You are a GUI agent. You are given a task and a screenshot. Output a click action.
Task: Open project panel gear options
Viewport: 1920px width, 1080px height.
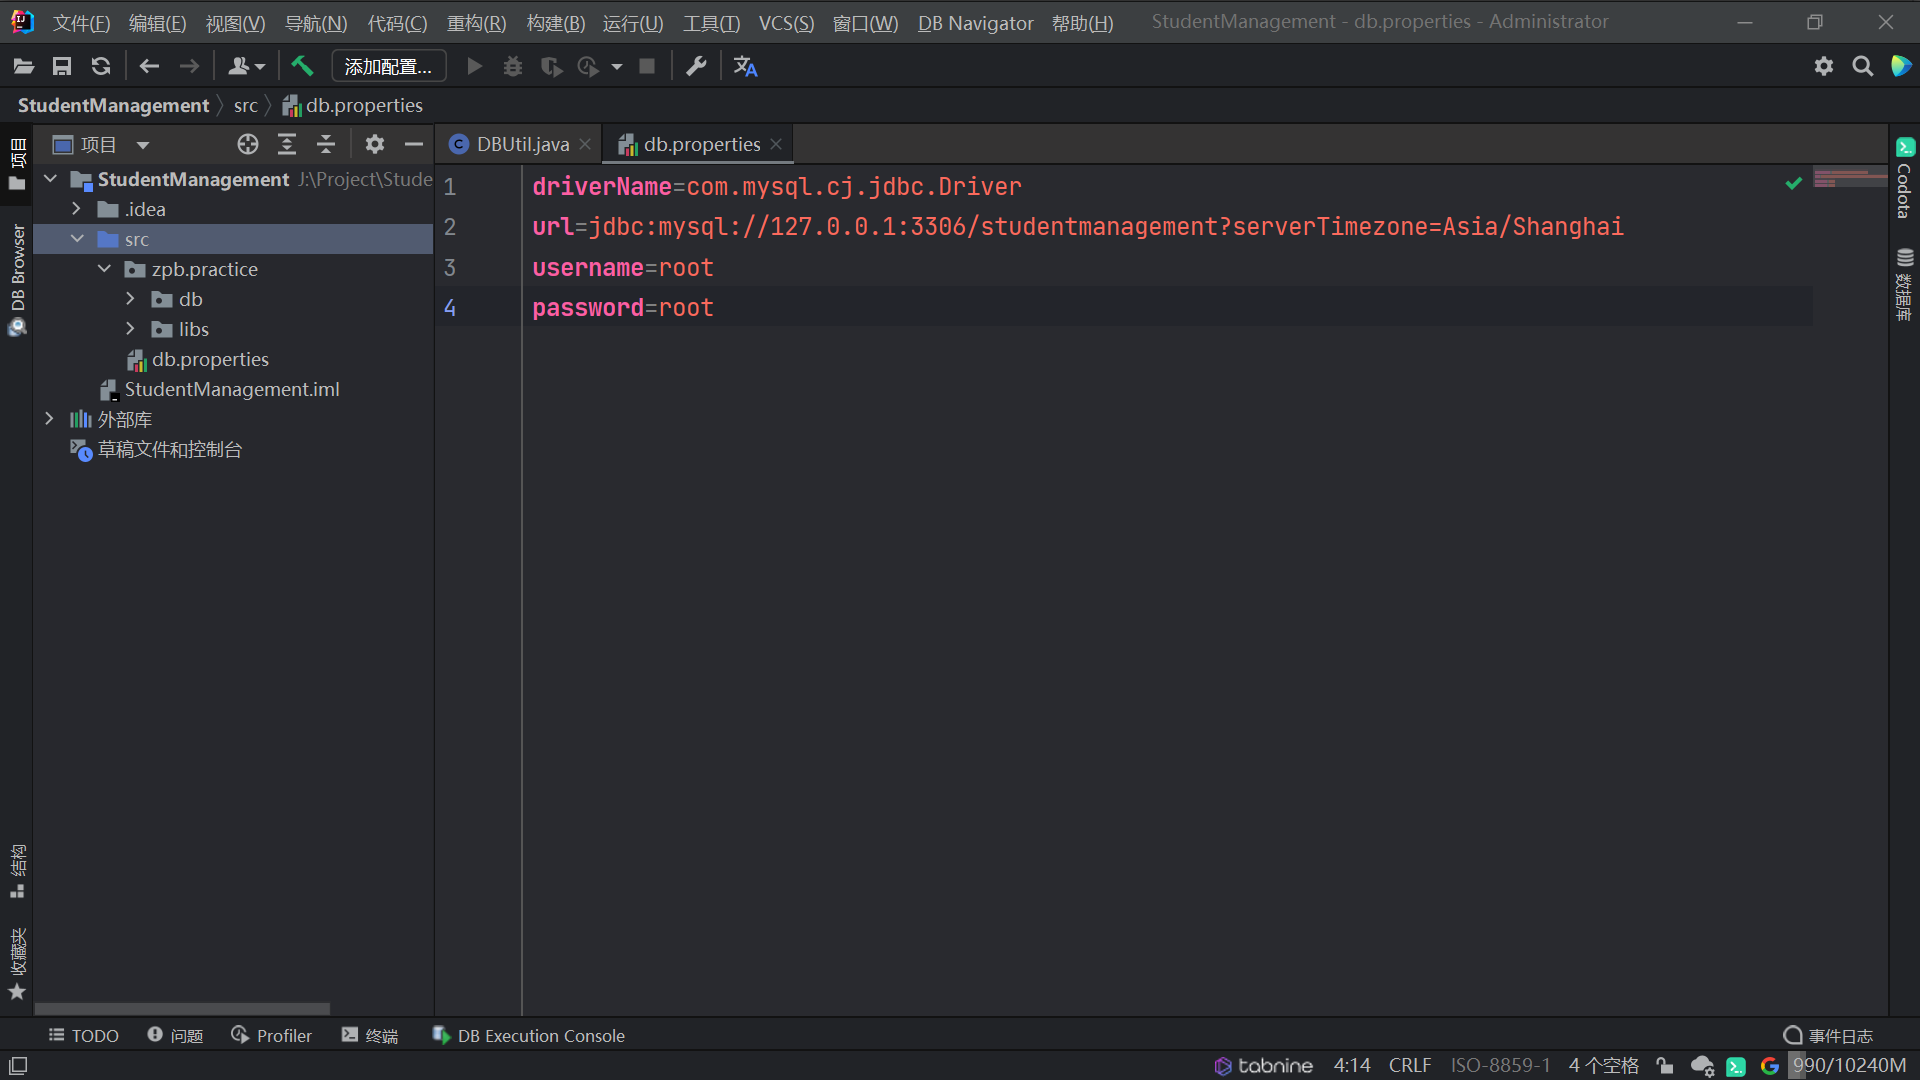(x=374, y=145)
